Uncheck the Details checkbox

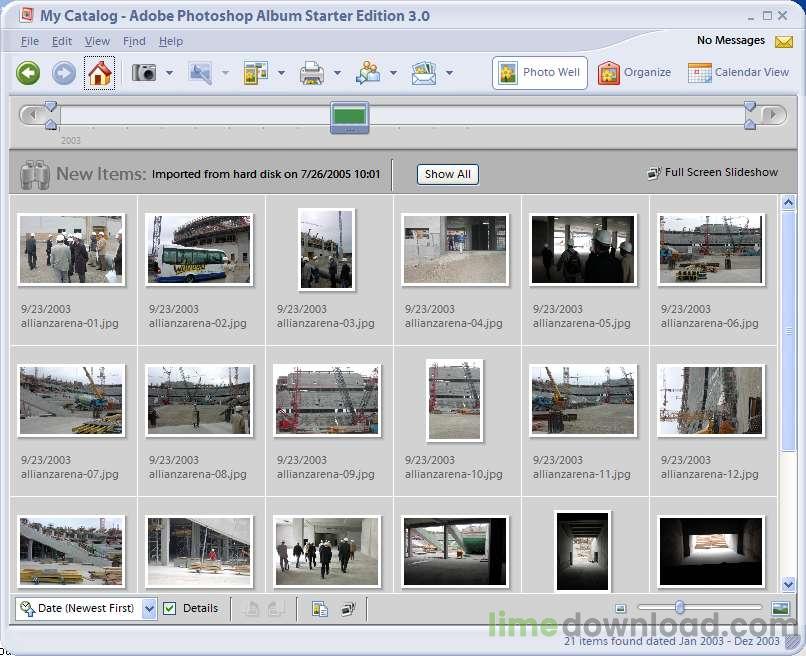point(170,608)
